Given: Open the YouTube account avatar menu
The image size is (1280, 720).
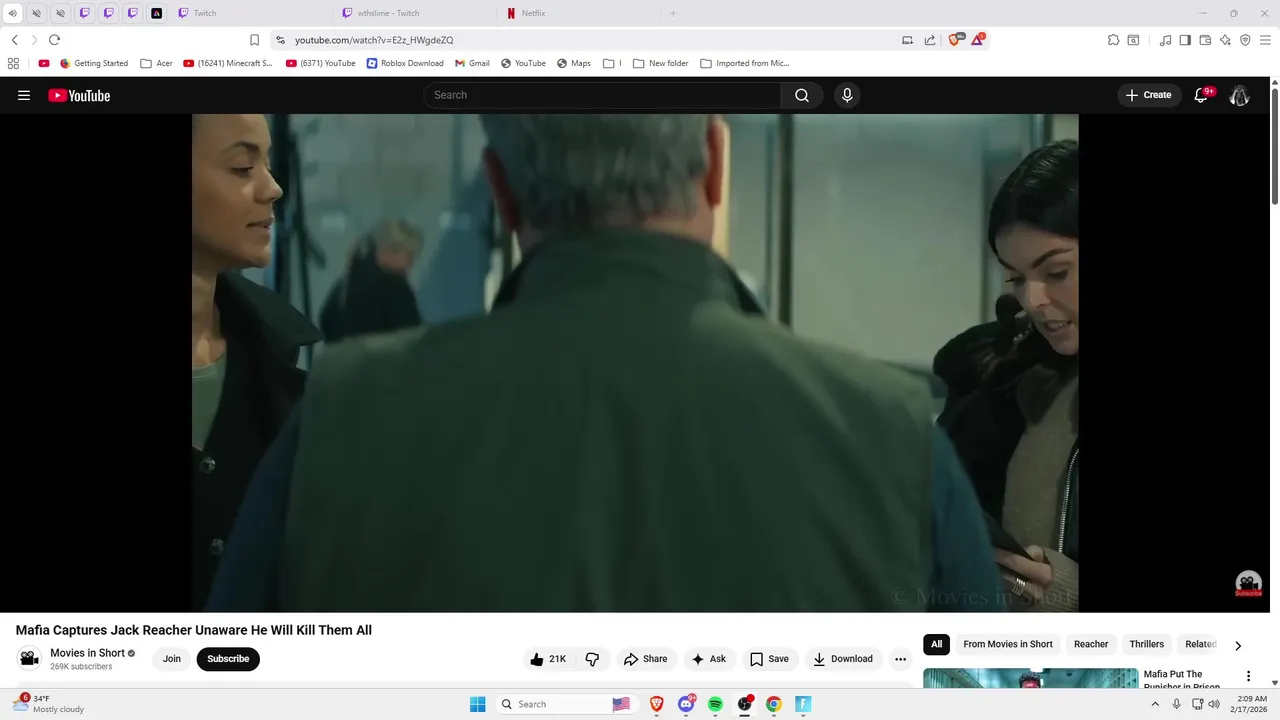Looking at the screenshot, I should [x=1239, y=95].
